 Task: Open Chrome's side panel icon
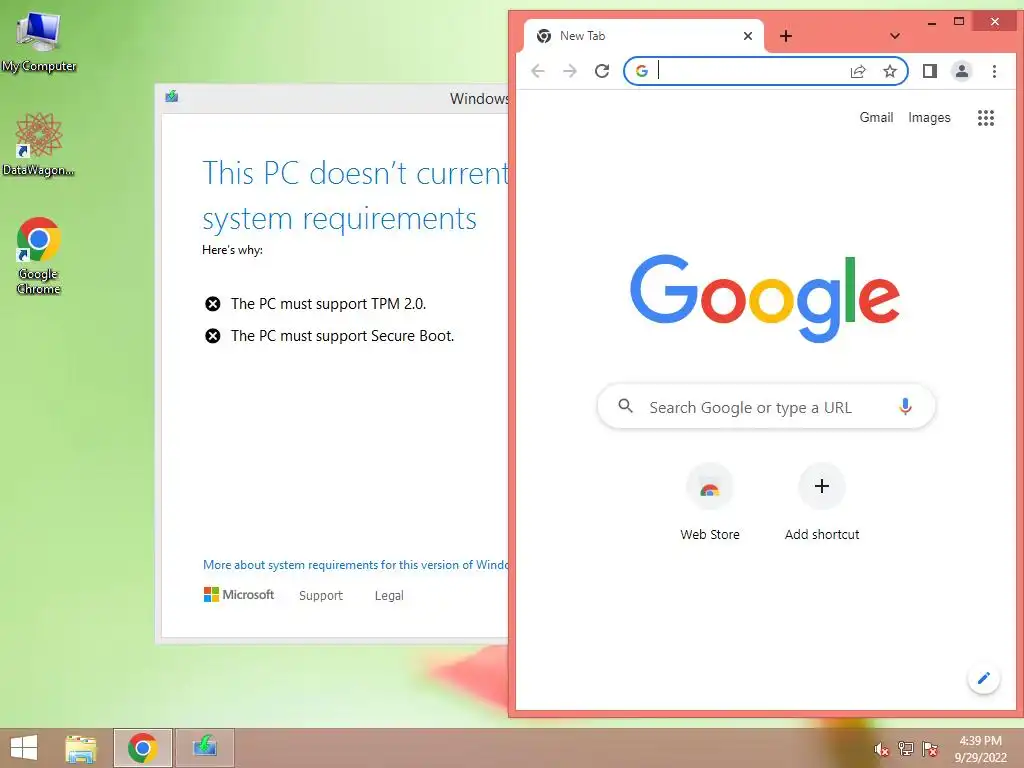coord(930,71)
